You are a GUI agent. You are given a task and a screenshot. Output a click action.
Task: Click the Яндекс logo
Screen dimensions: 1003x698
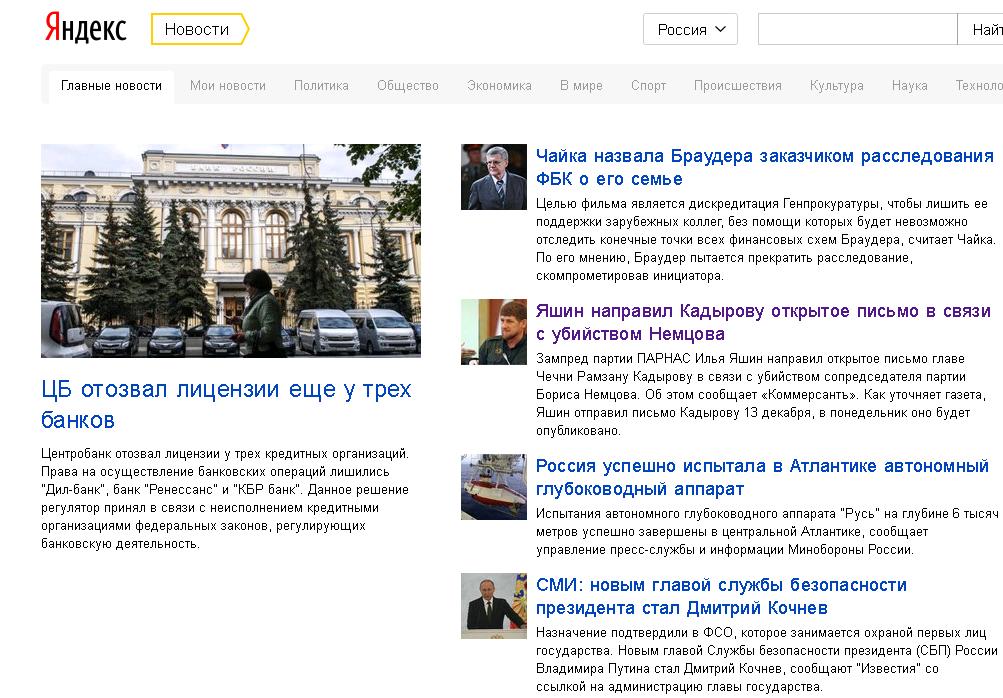click(85, 29)
